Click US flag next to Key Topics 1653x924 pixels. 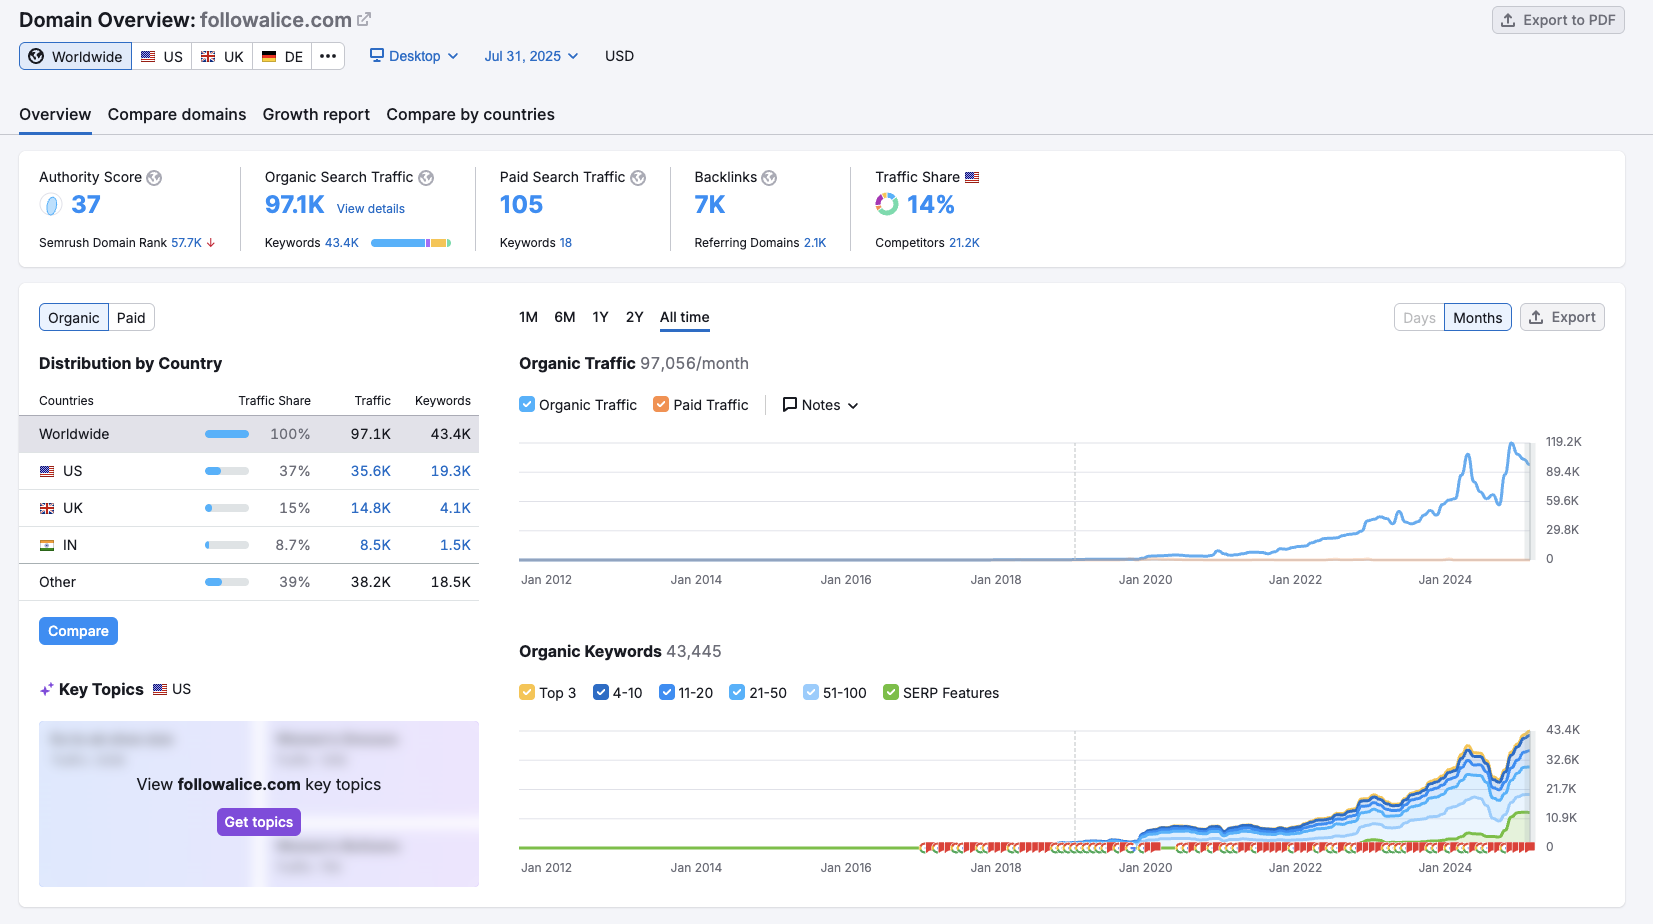coord(160,689)
